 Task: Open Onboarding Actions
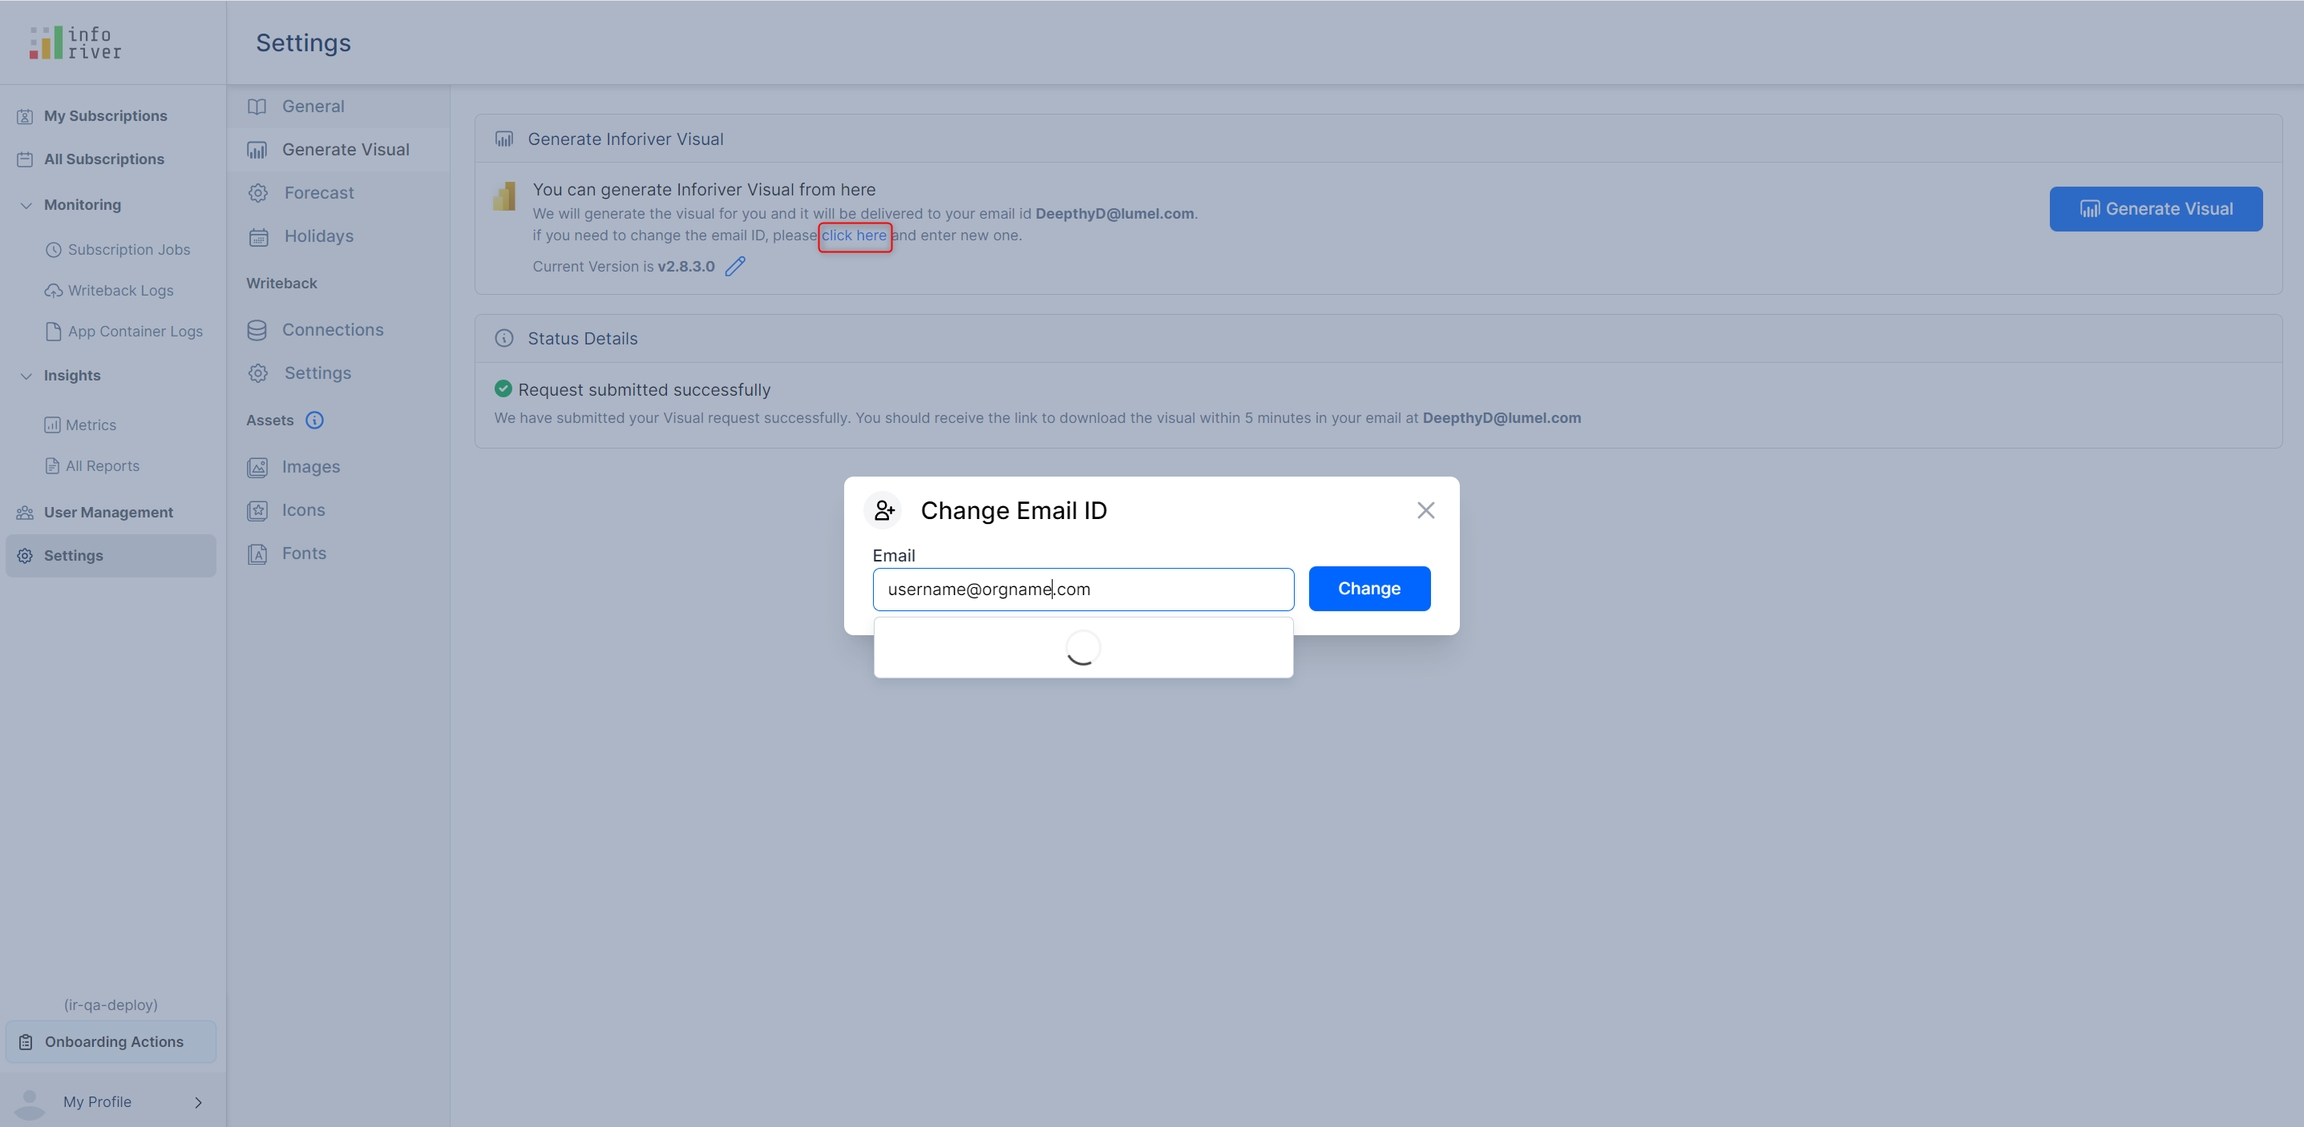(113, 1041)
